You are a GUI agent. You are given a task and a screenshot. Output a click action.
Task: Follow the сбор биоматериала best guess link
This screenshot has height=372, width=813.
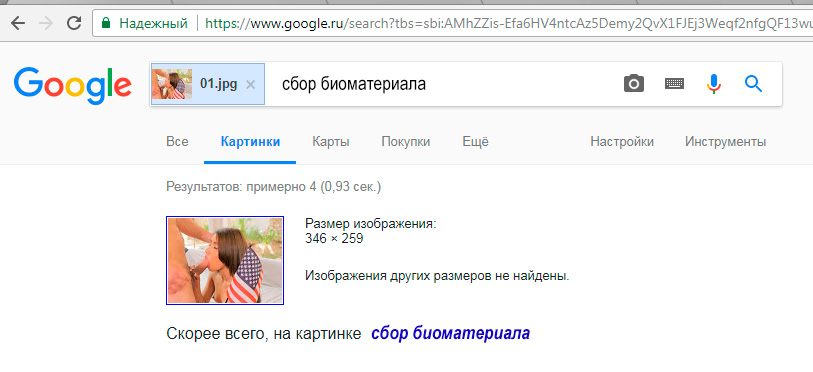pos(451,334)
